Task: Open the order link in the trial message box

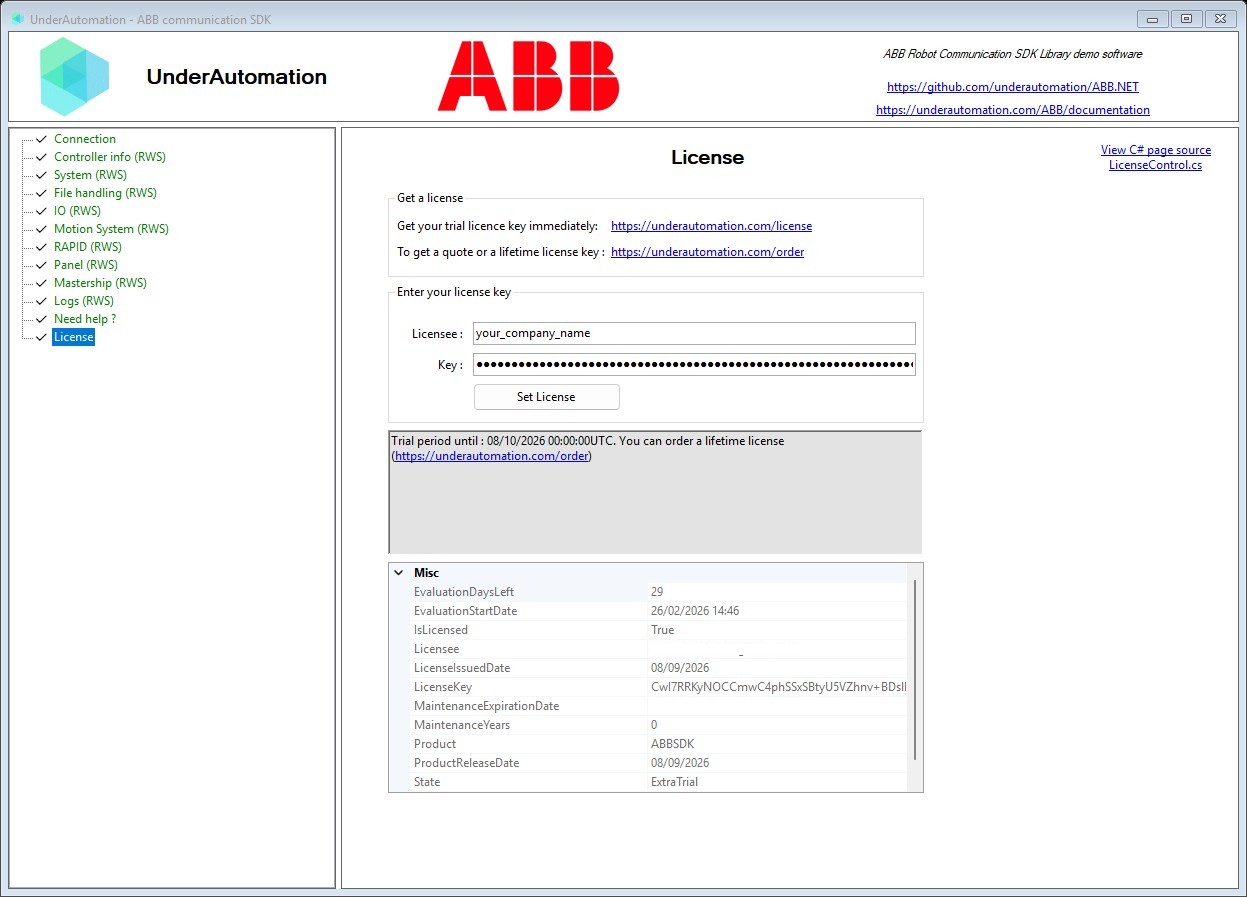Action: tap(492, 456)
